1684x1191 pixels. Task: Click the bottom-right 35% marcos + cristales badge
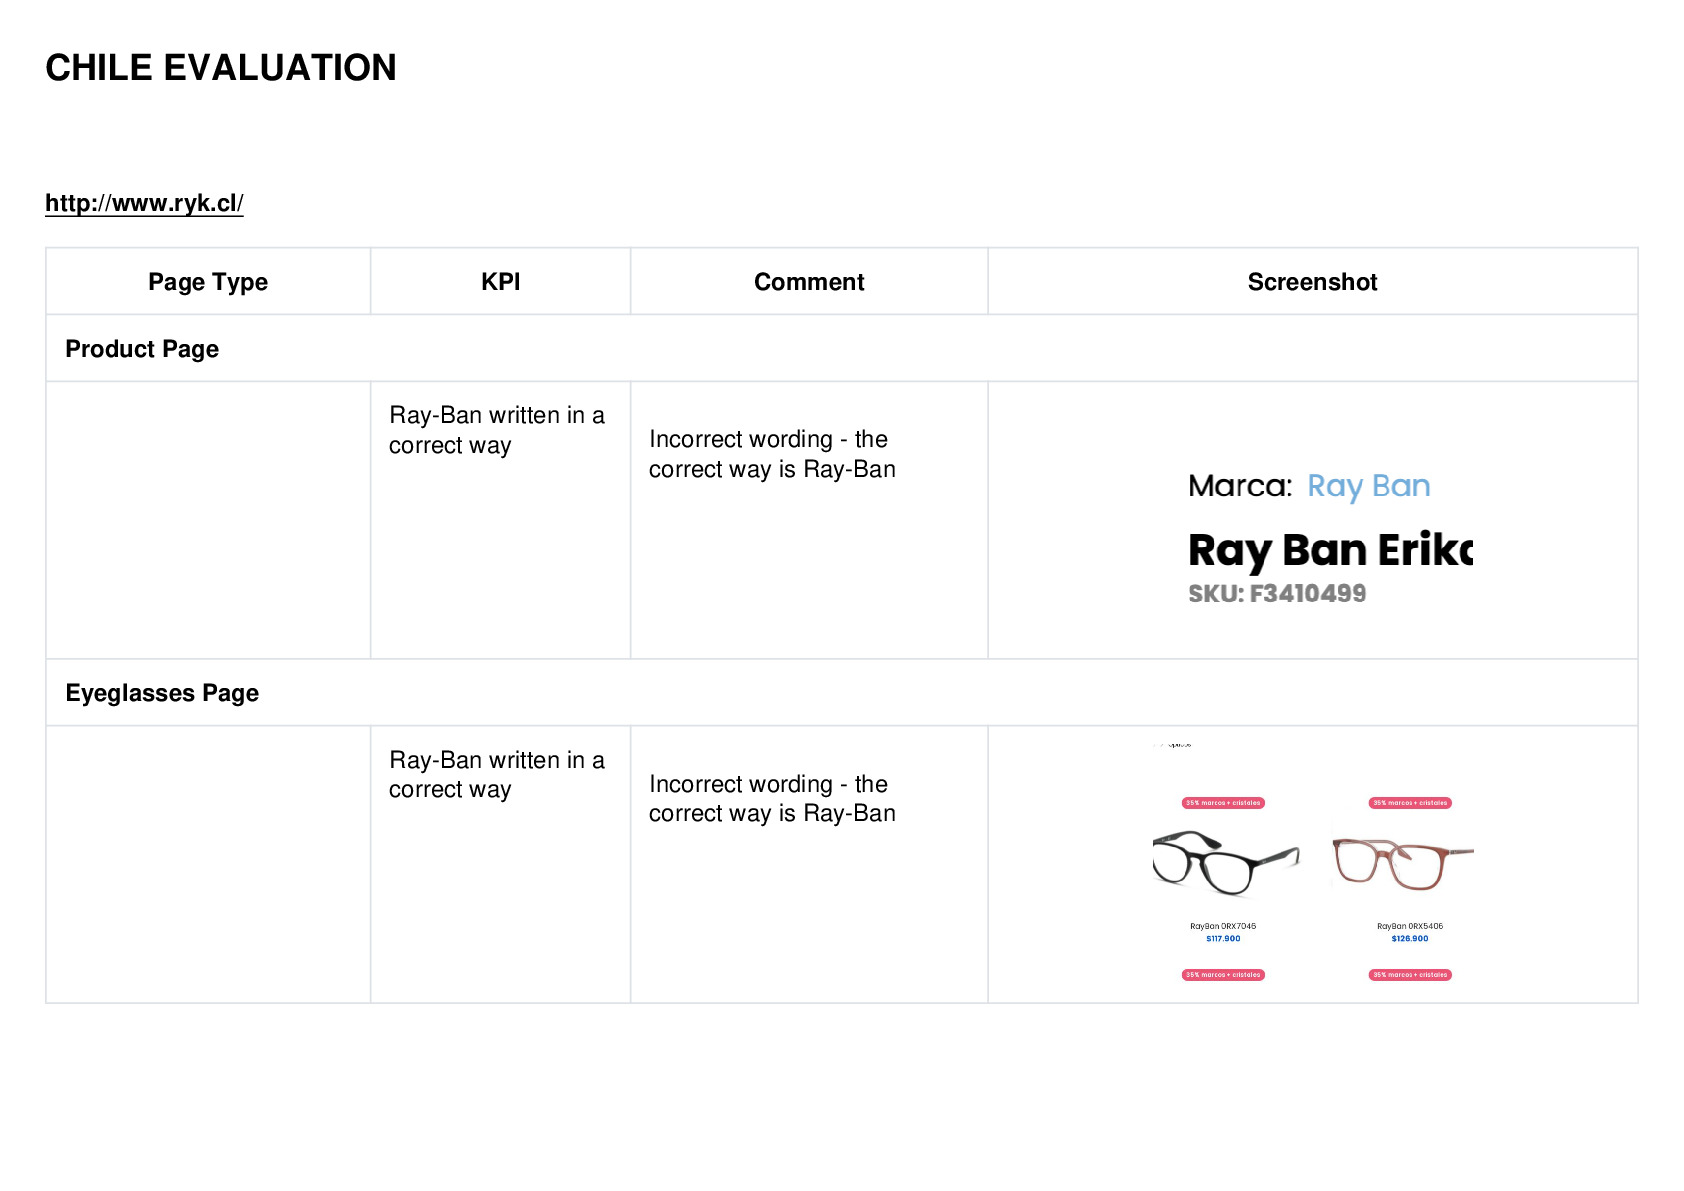(x=1410, y=975)
